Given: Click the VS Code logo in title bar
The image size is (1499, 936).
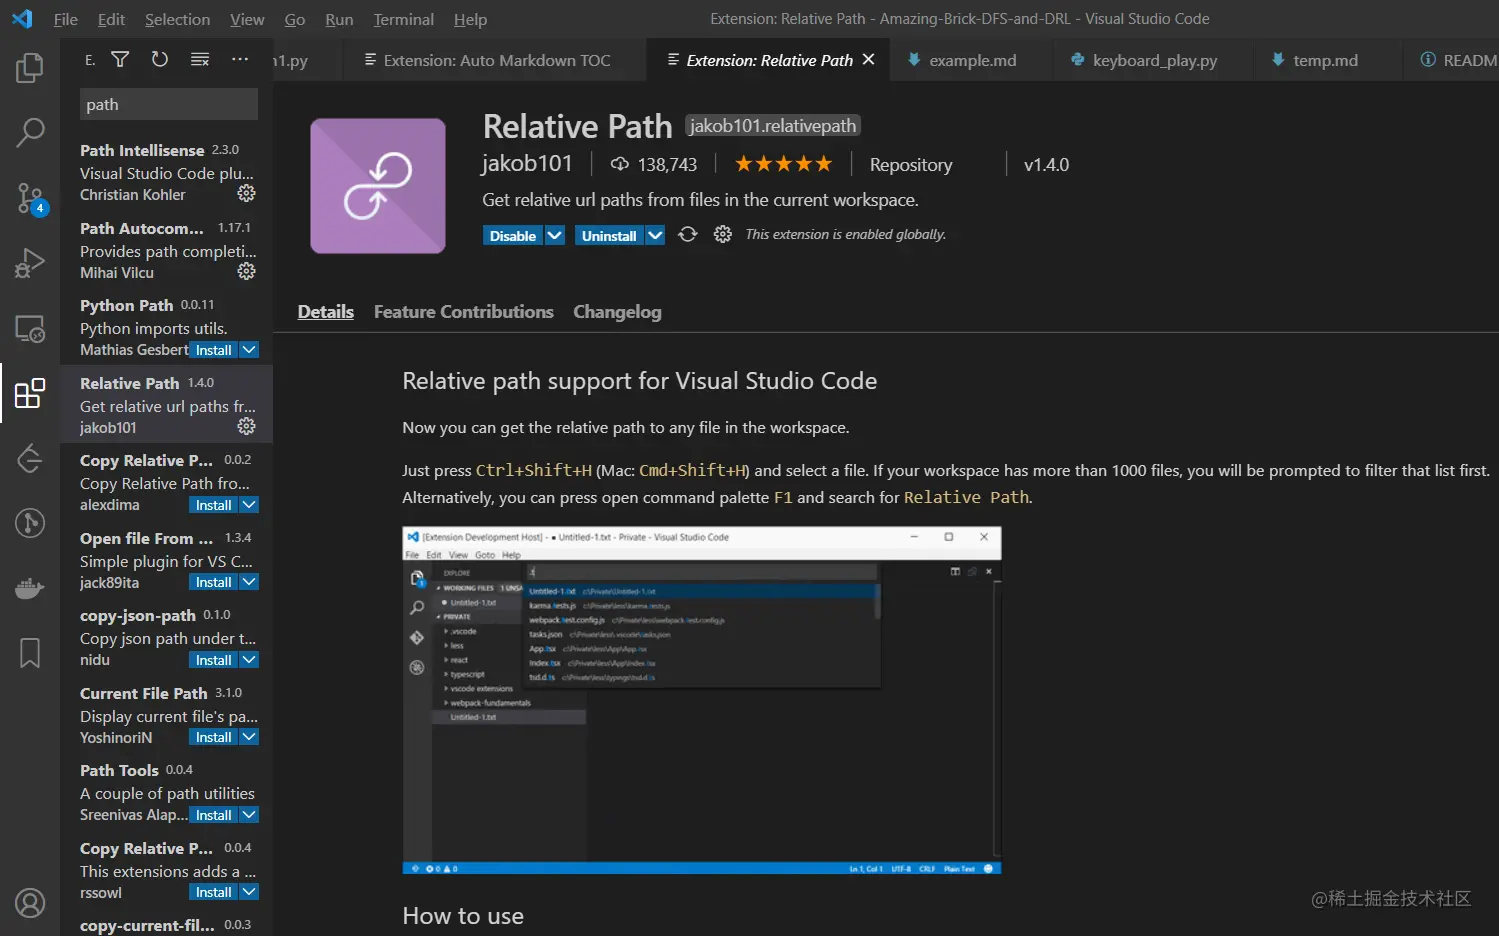Looking at the screenshot, I should coord(22,19).
